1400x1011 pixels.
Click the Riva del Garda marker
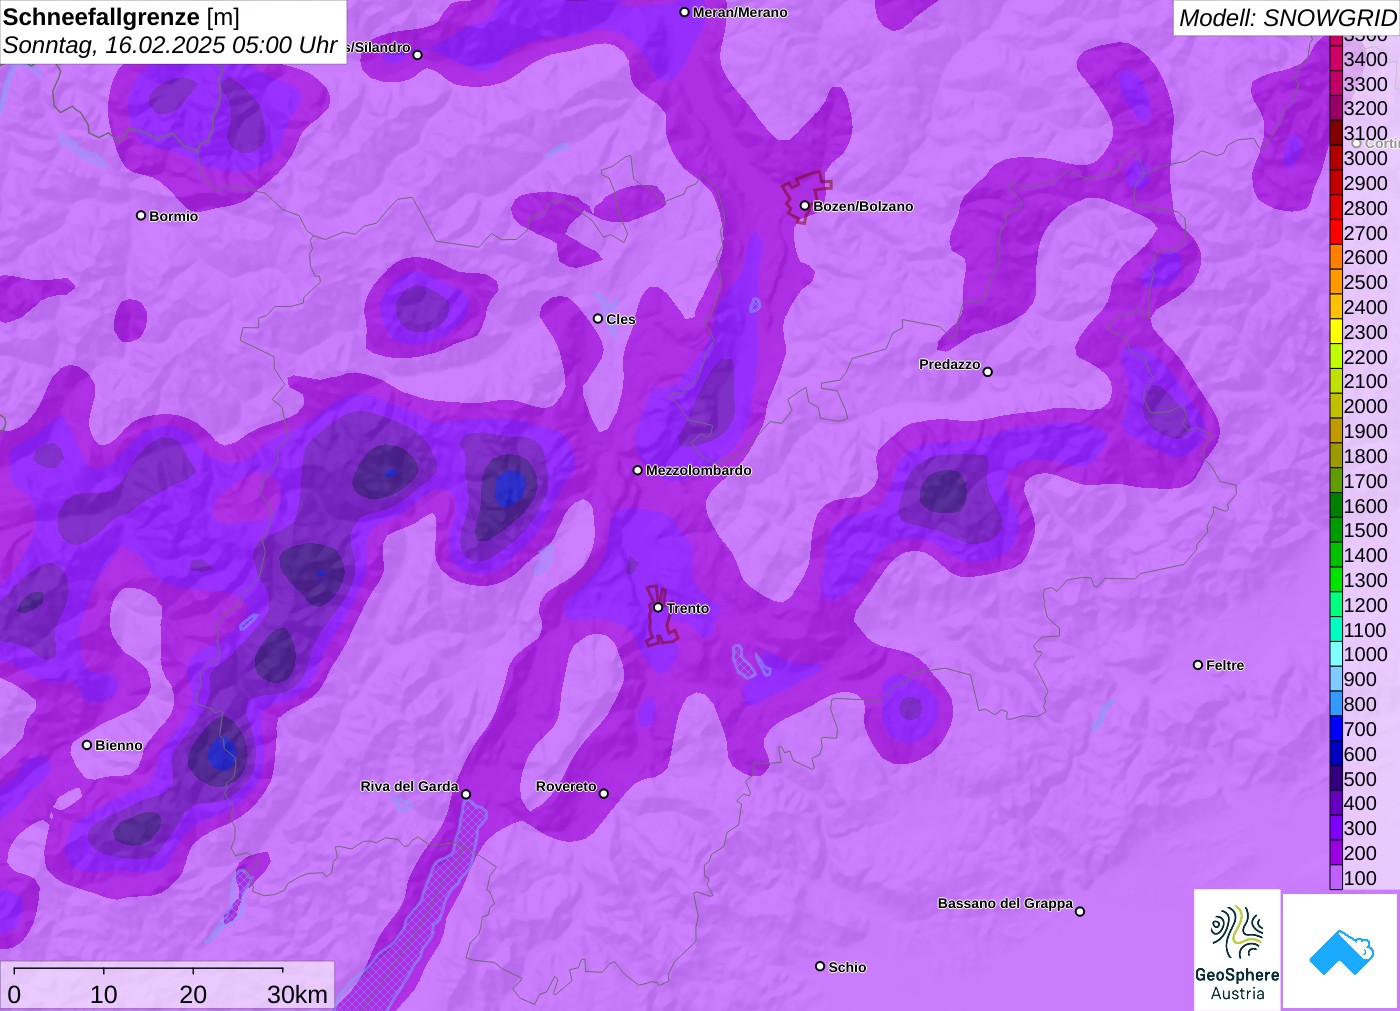(x=465, y=794)
